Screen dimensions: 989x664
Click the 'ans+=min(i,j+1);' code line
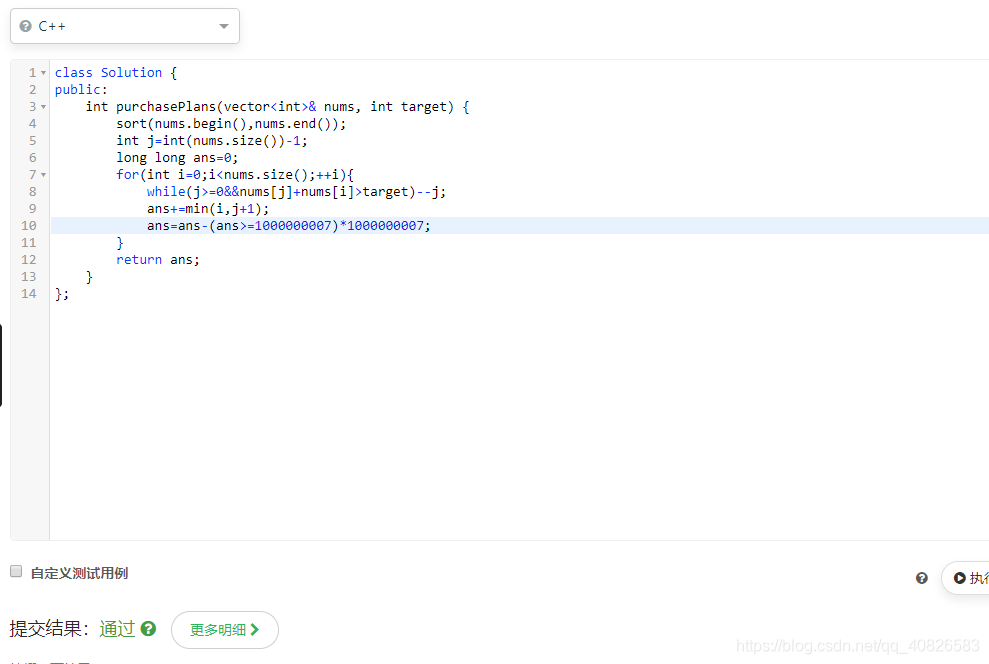[x=208, y=209]
